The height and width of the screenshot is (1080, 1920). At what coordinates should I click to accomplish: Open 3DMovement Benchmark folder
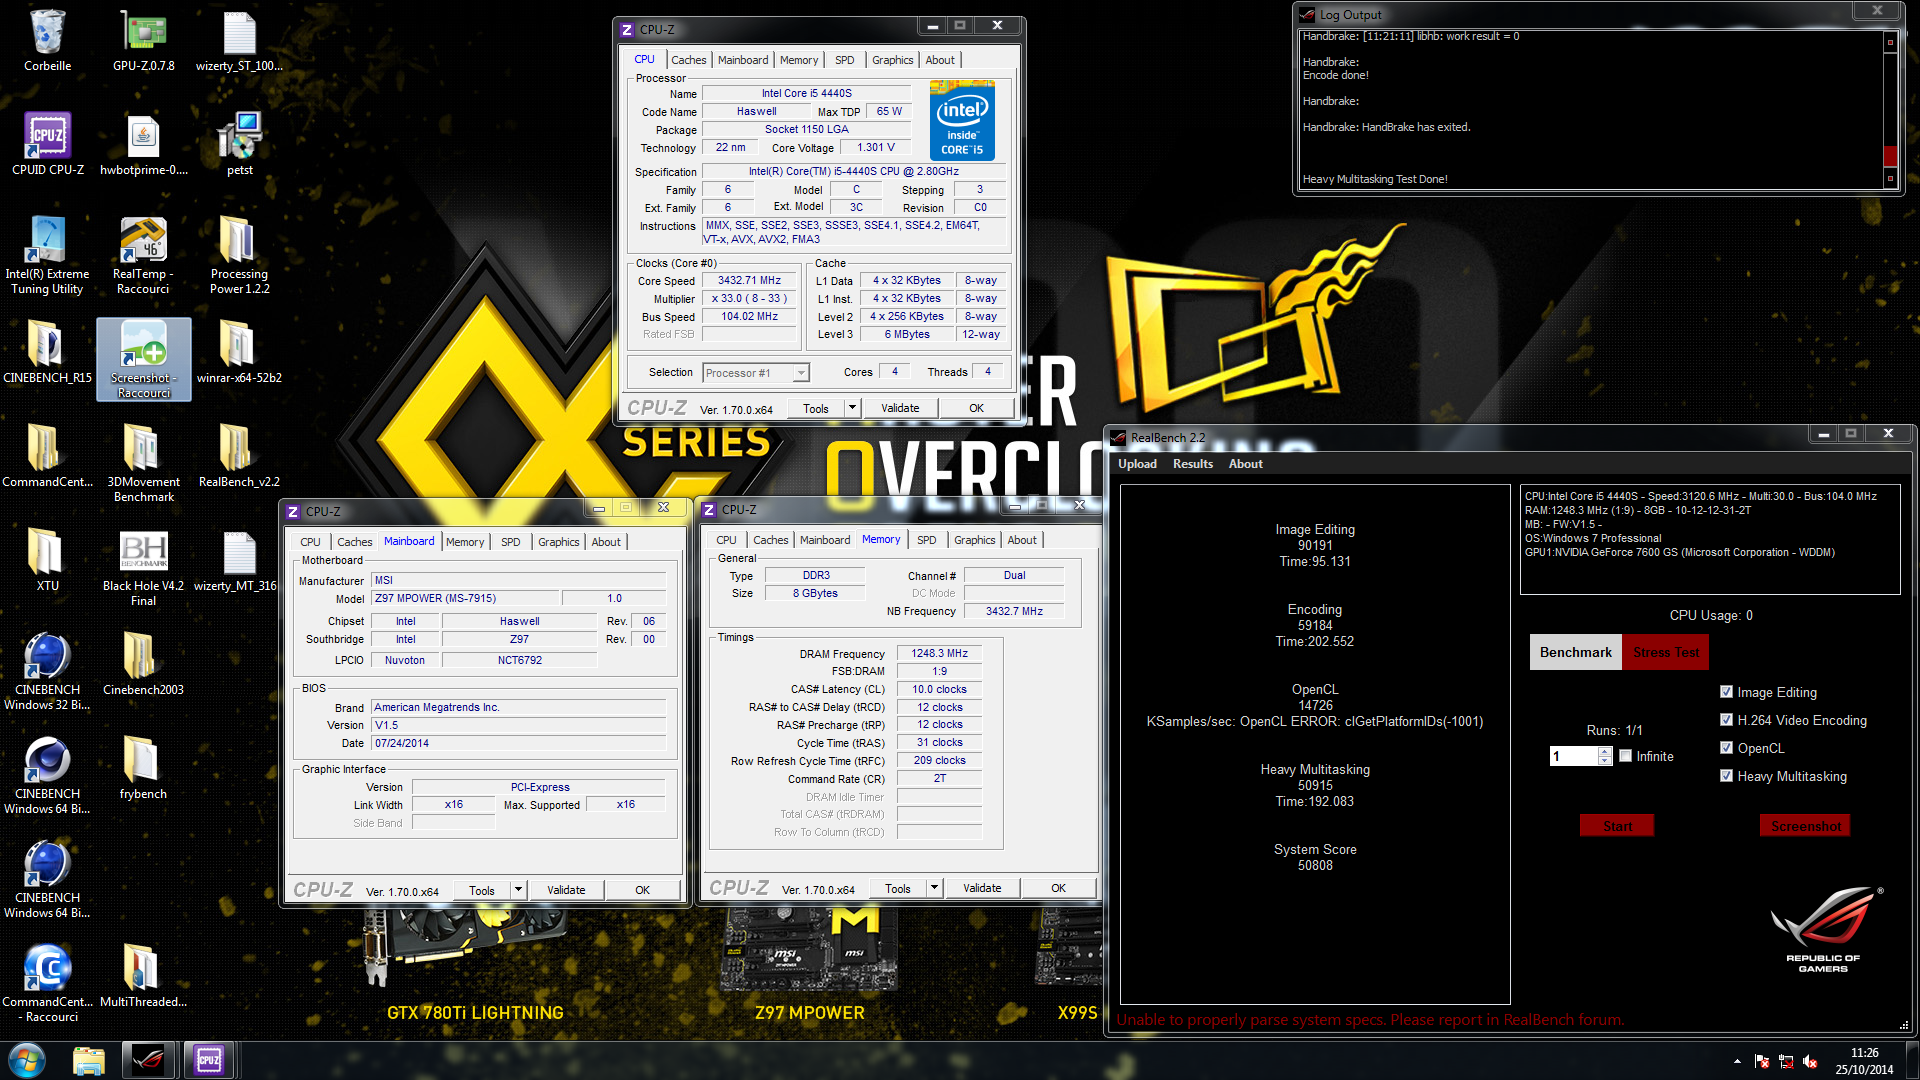(143, 463)
